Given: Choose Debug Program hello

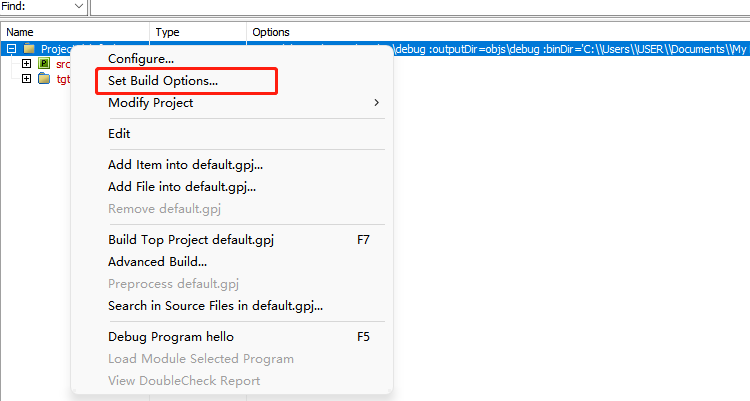Looking at the screenshot, I should click(170, 337).
